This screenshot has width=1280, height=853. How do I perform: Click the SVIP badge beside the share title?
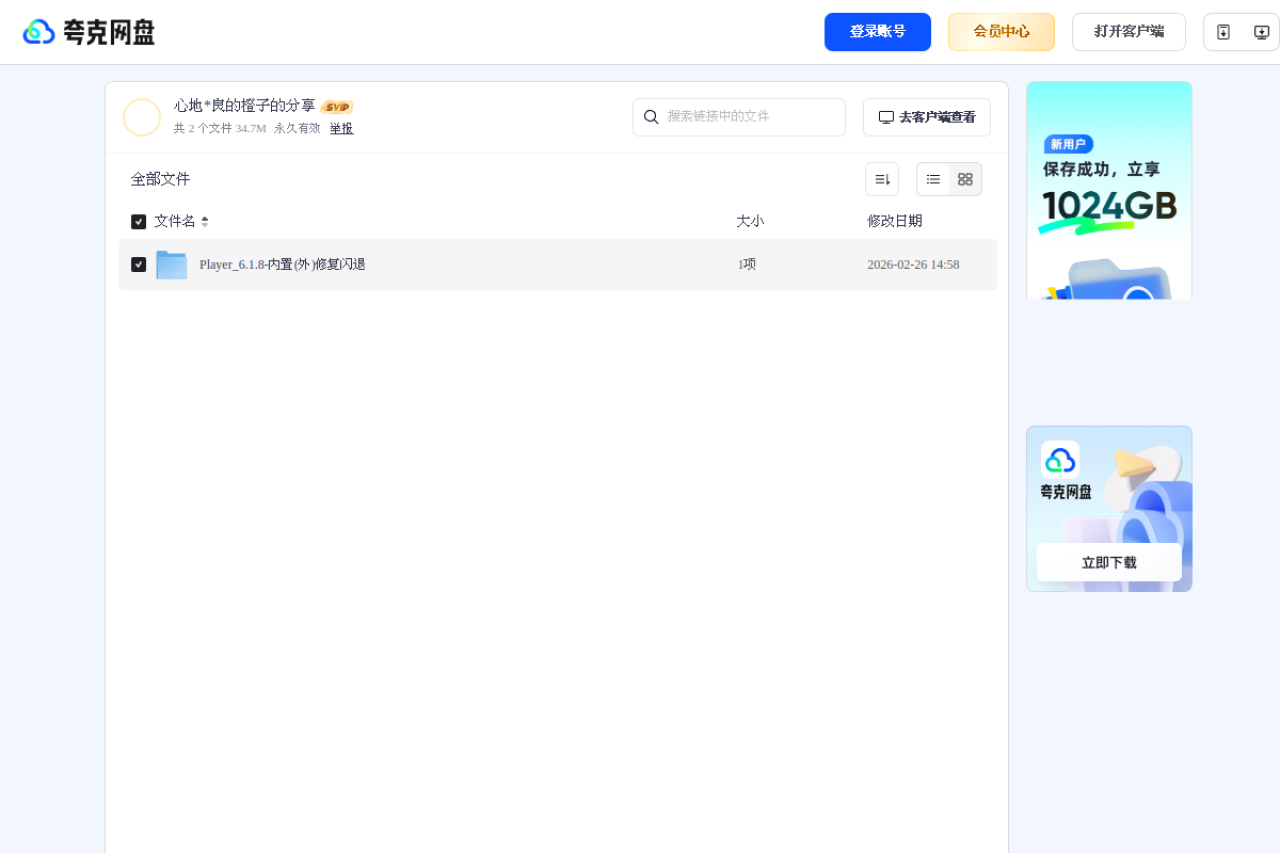coord(337,106)
